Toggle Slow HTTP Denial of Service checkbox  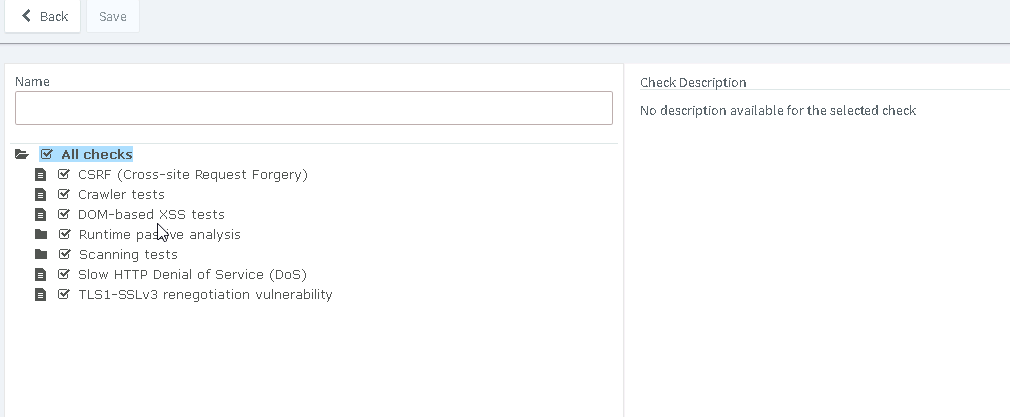click(x=64, y=275)
